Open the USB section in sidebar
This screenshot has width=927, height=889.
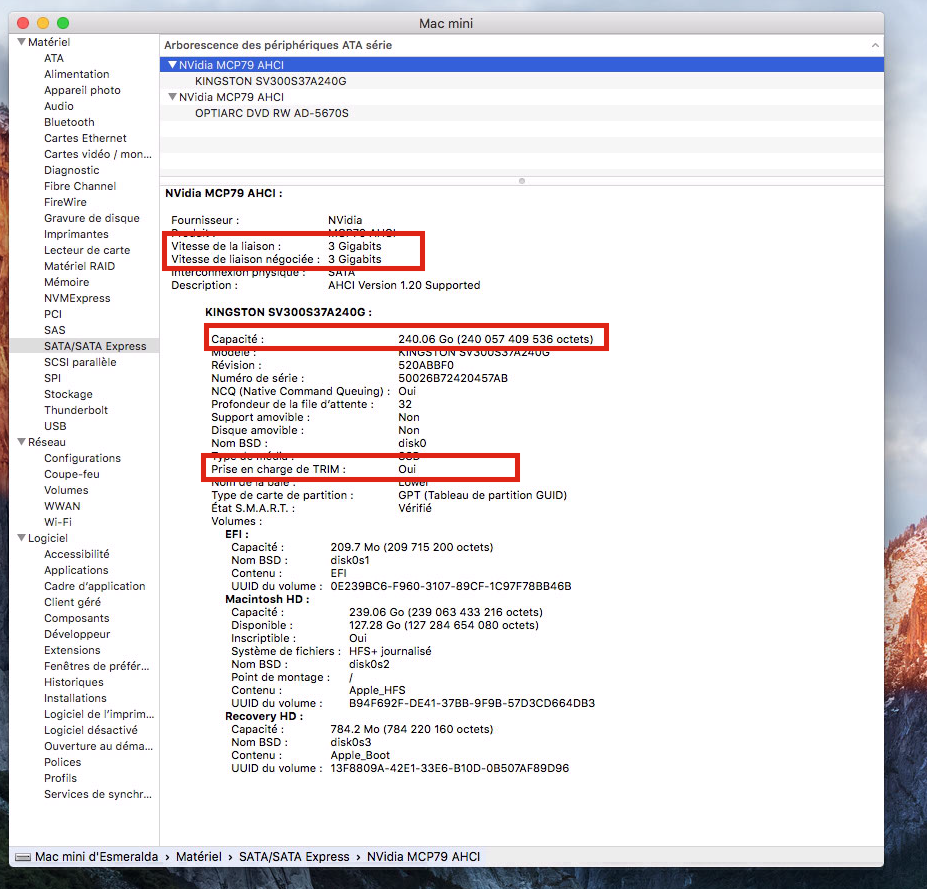point(55,426)
